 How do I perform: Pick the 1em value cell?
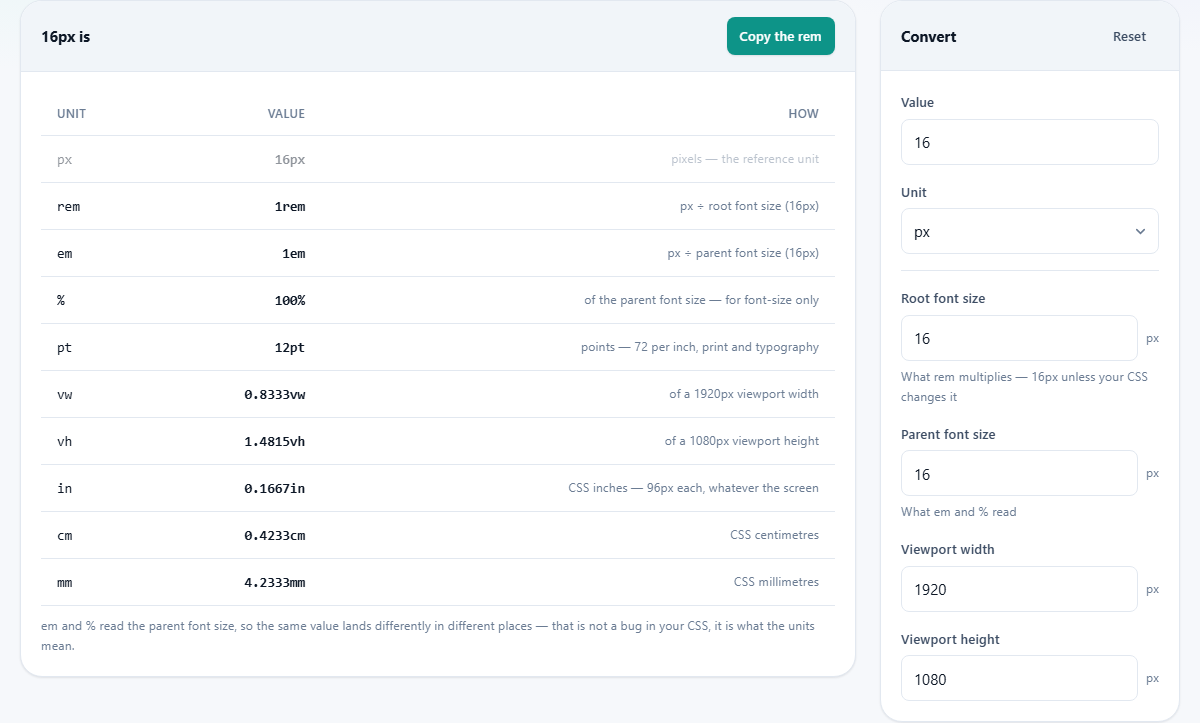(x=293, y=253)
